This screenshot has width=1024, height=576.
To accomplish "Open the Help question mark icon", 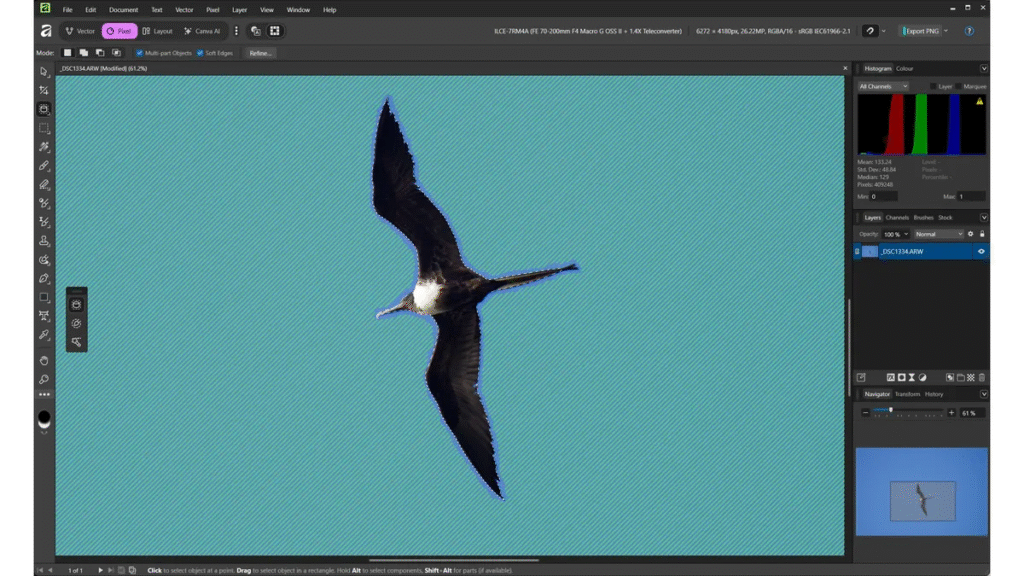I will click(969, 31).
